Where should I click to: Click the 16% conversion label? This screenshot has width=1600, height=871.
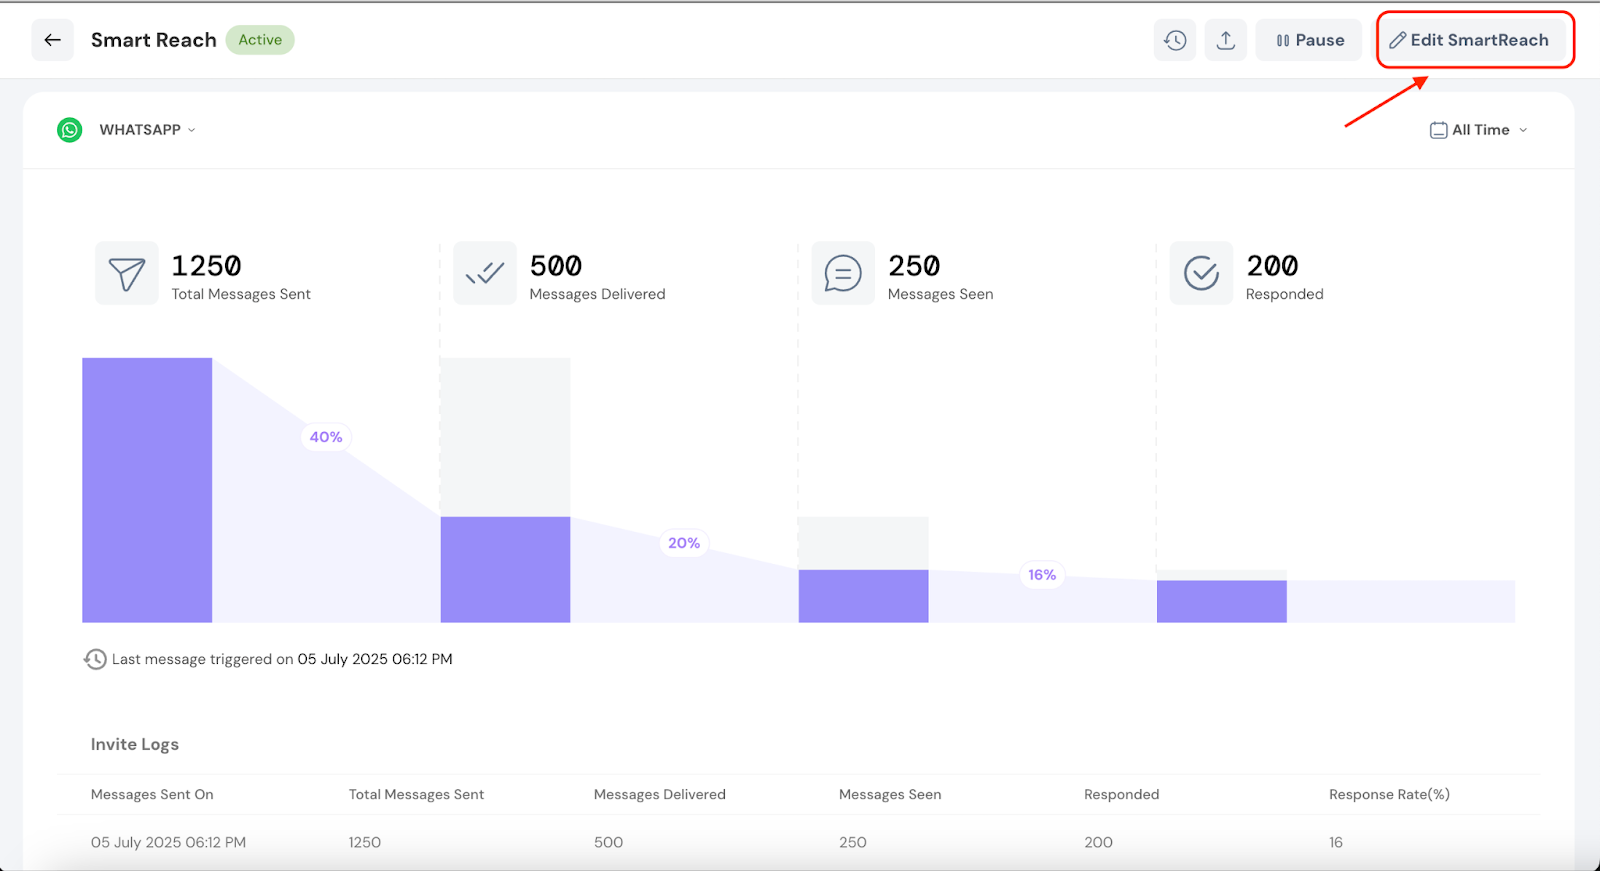1042,575
